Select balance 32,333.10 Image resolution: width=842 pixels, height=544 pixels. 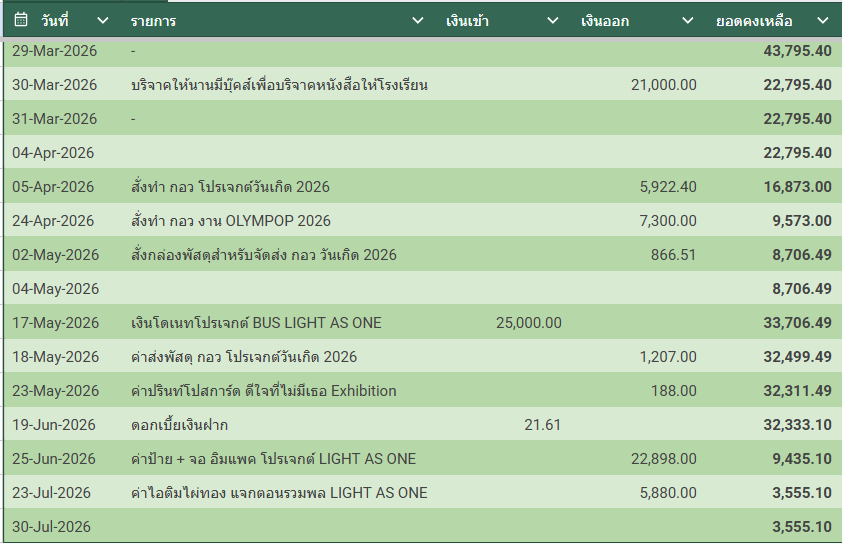point(797,425)
